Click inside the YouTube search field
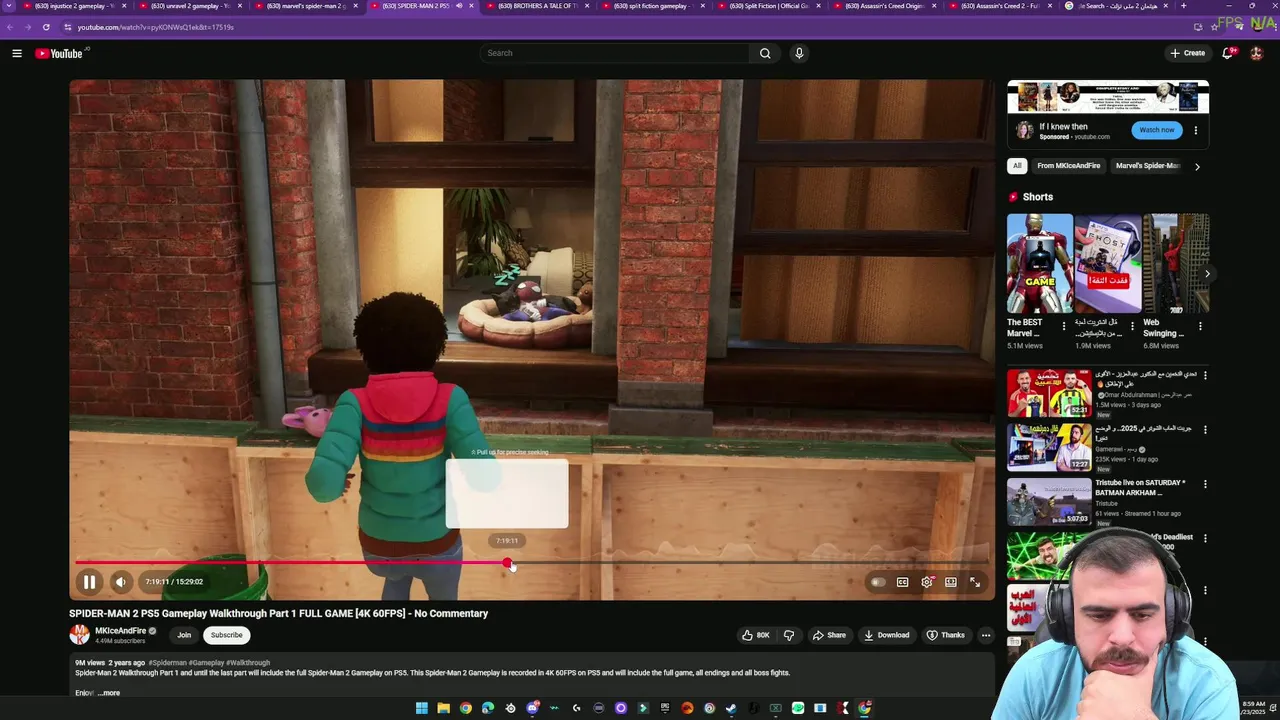This screenshot has width=1280, height=720. 615,53
